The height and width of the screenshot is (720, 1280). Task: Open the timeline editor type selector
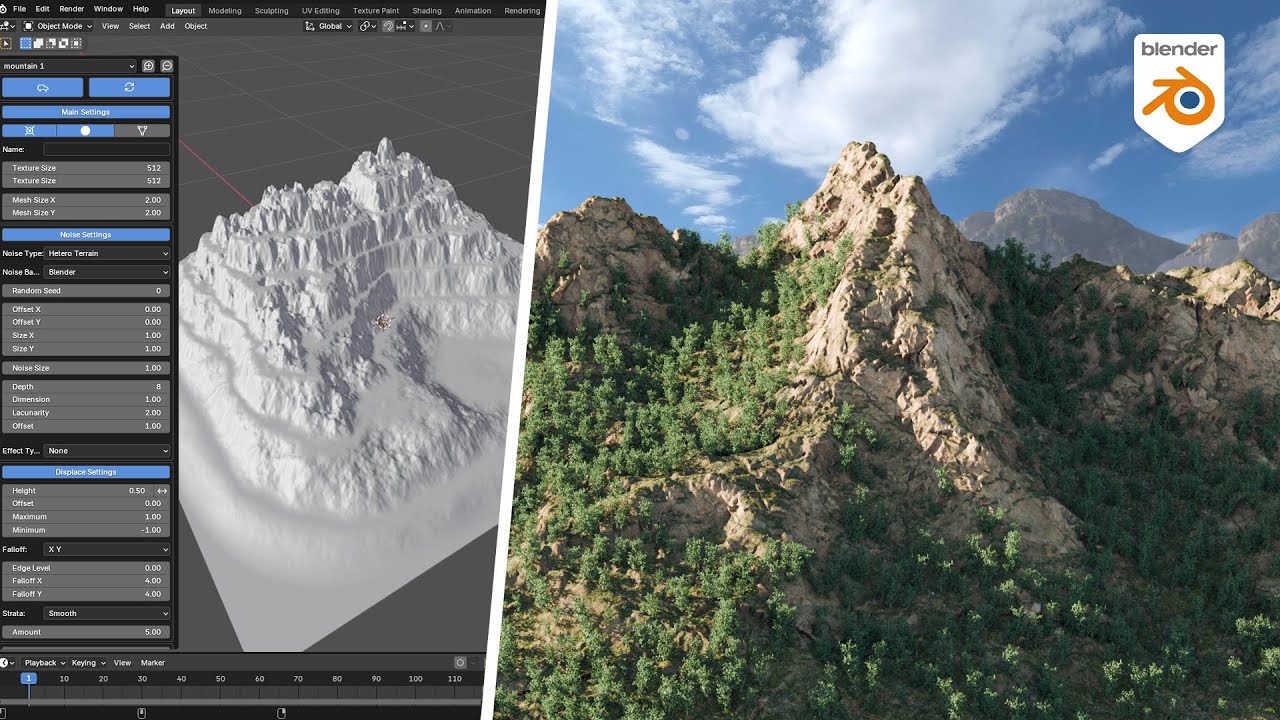(x=8, y=662)
